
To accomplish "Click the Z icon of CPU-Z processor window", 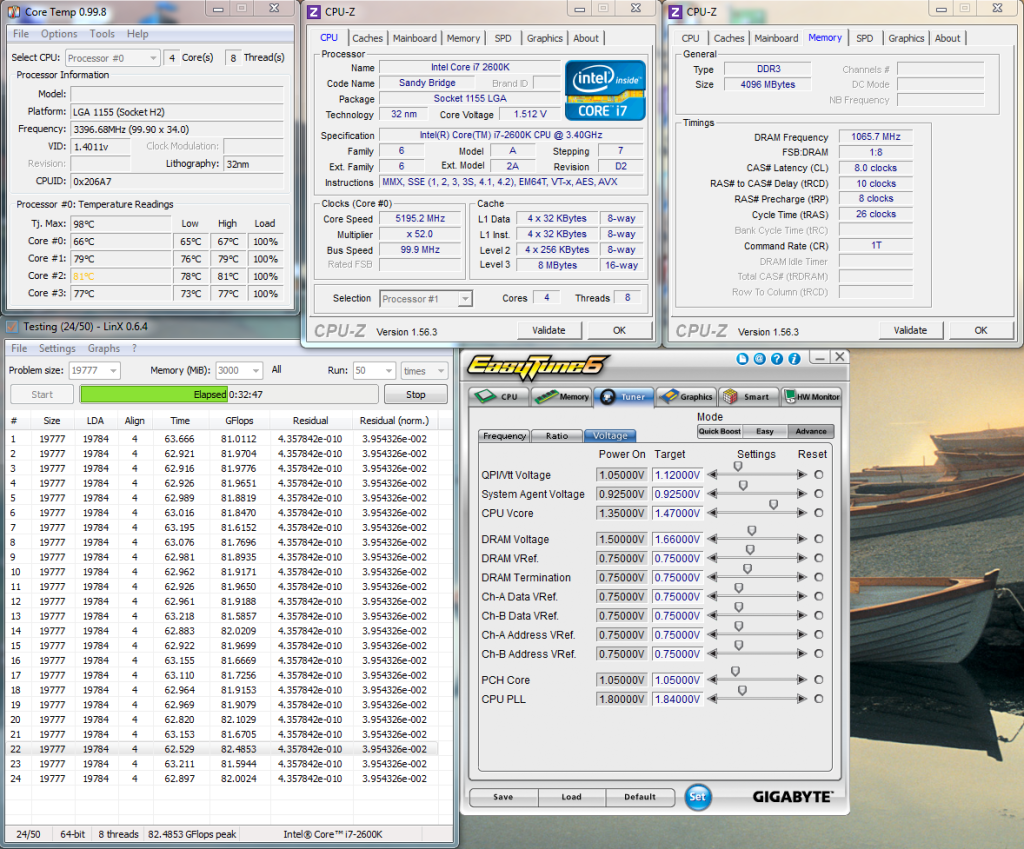I will coord(314,12).
